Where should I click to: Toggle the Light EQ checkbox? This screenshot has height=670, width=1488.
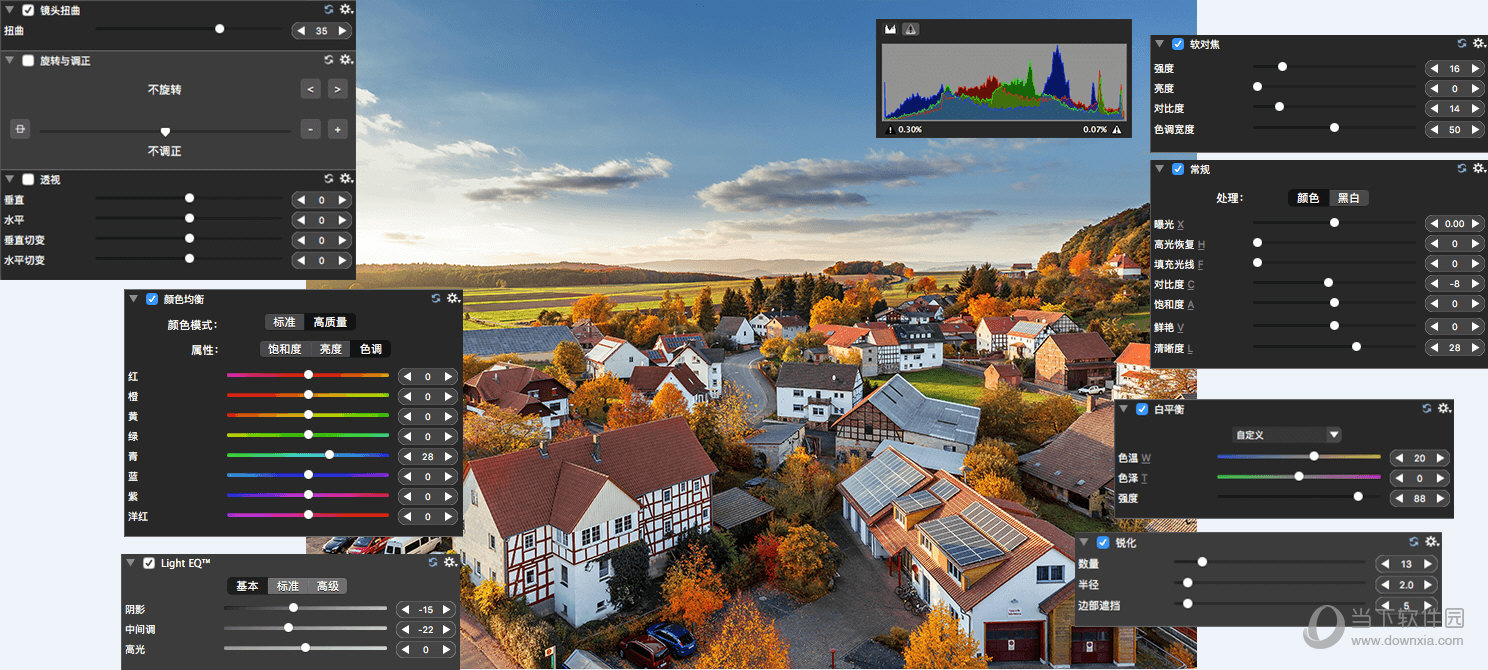[149, 562]
